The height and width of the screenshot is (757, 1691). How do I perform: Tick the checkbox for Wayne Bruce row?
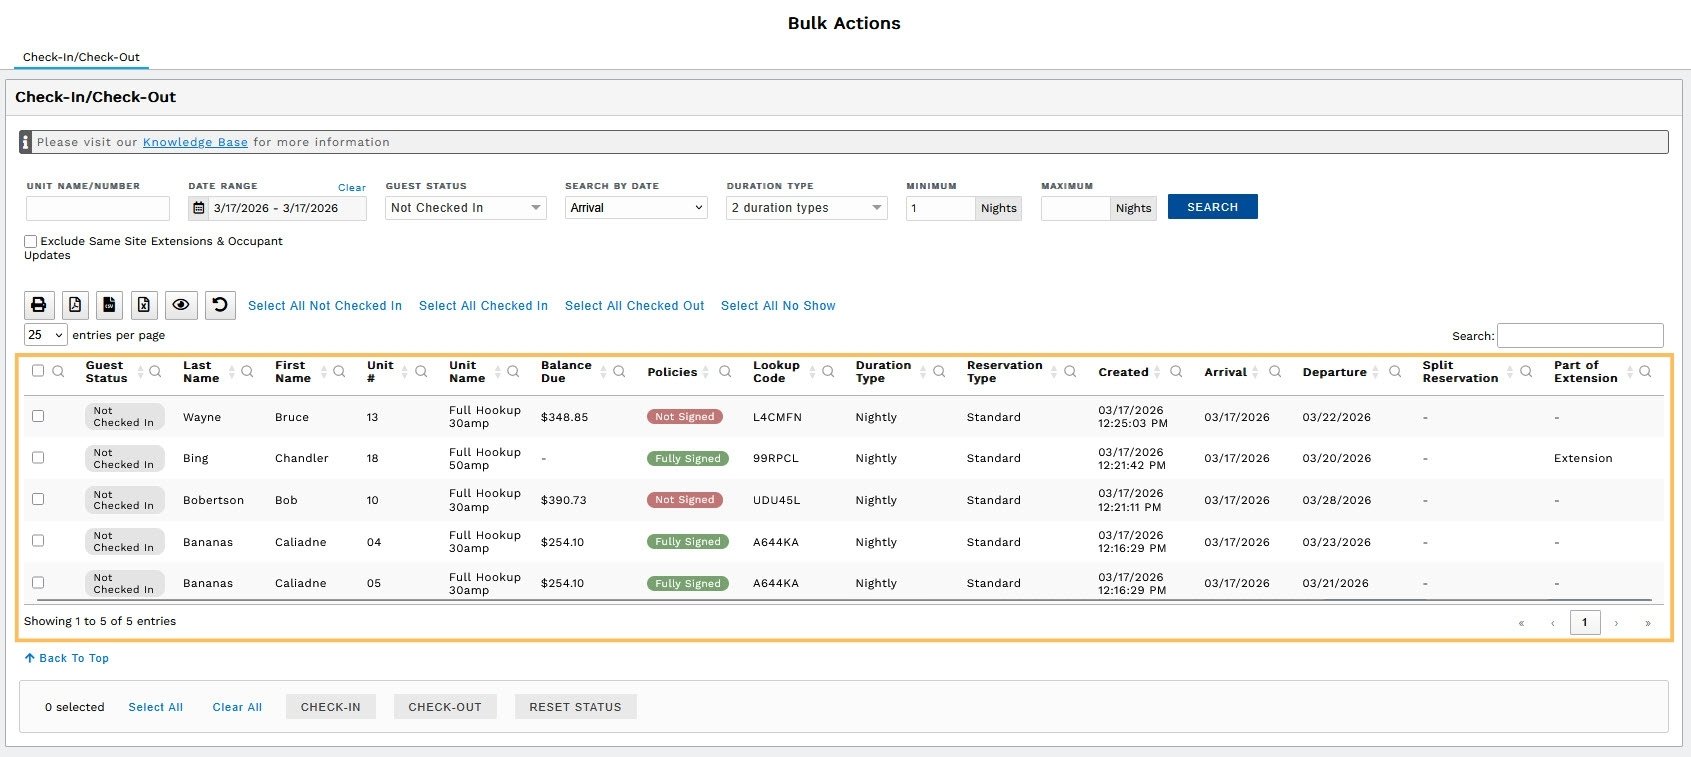38,416
